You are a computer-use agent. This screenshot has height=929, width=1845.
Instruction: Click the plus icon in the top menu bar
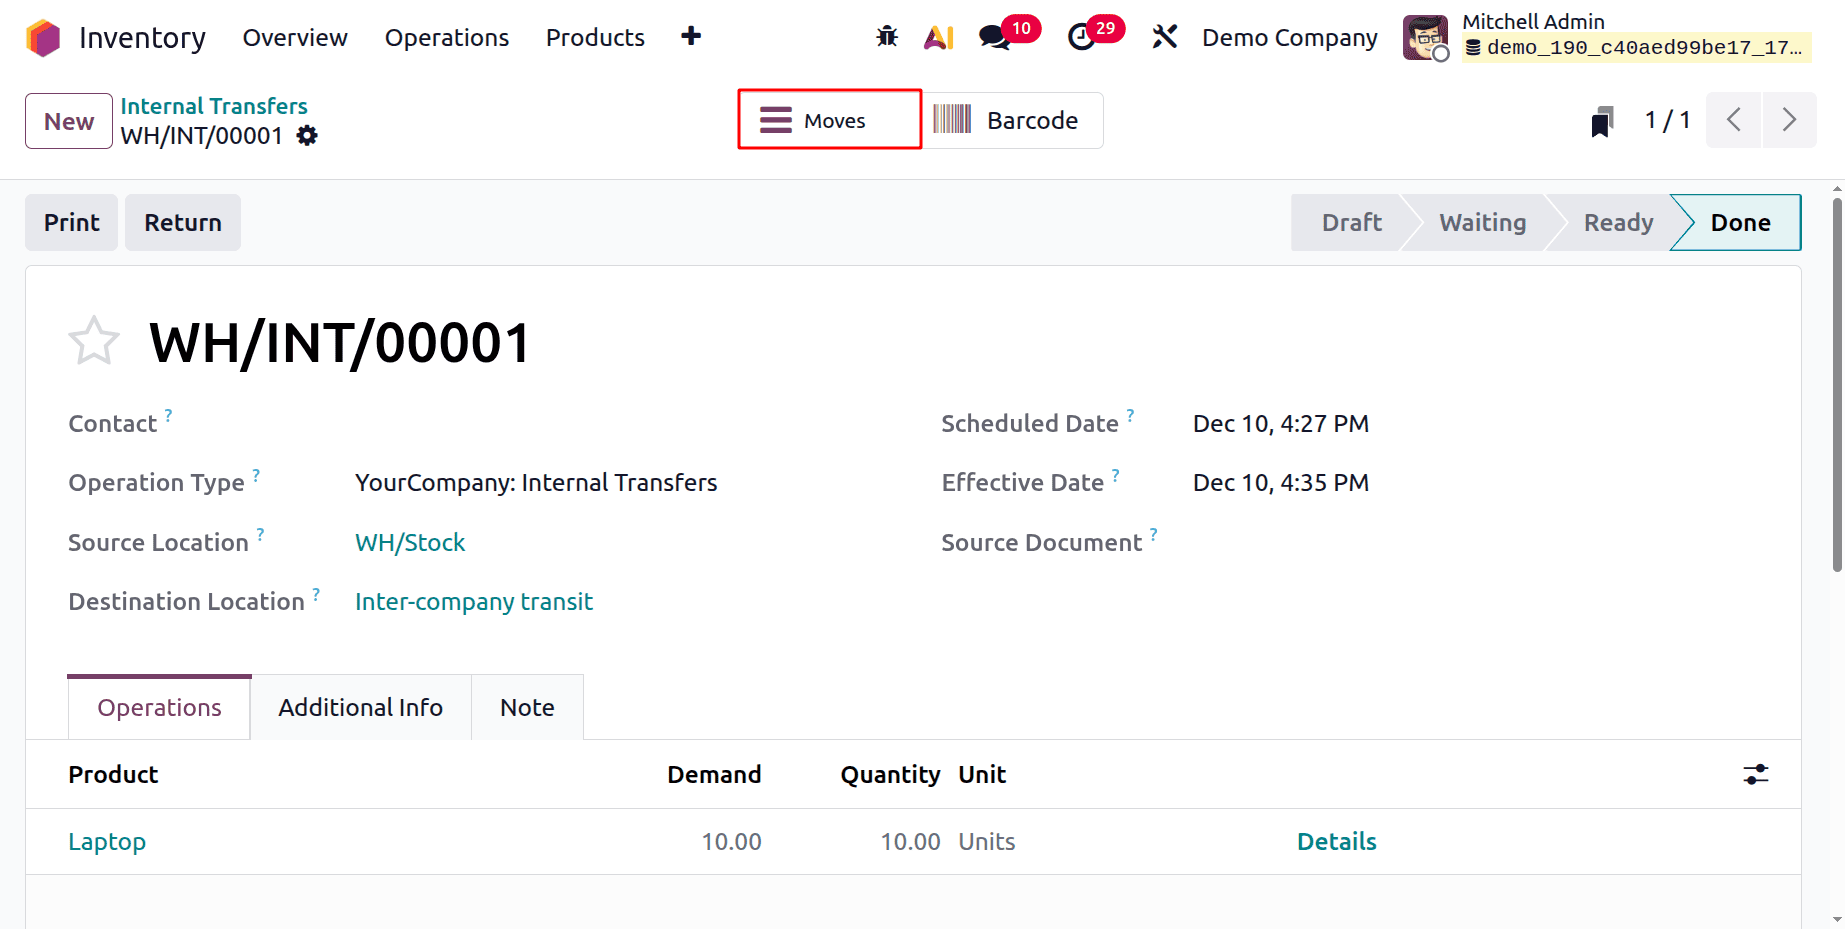tap(690, 36)
